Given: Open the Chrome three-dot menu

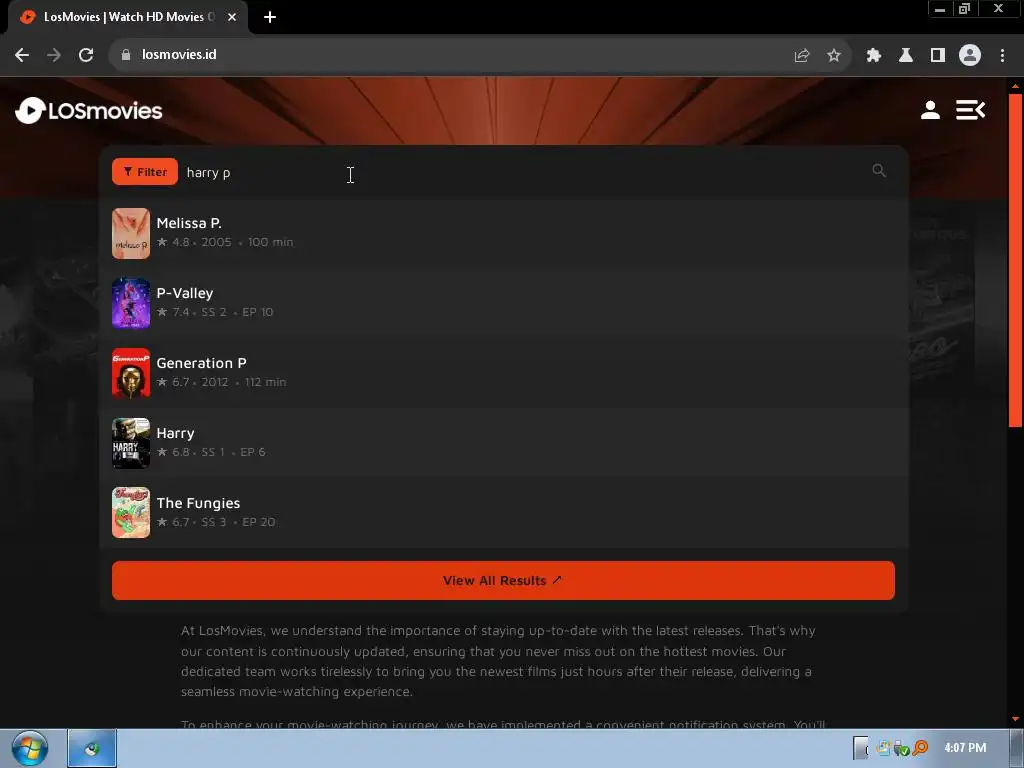Looking at the screenshot, I should [1002, 56].
